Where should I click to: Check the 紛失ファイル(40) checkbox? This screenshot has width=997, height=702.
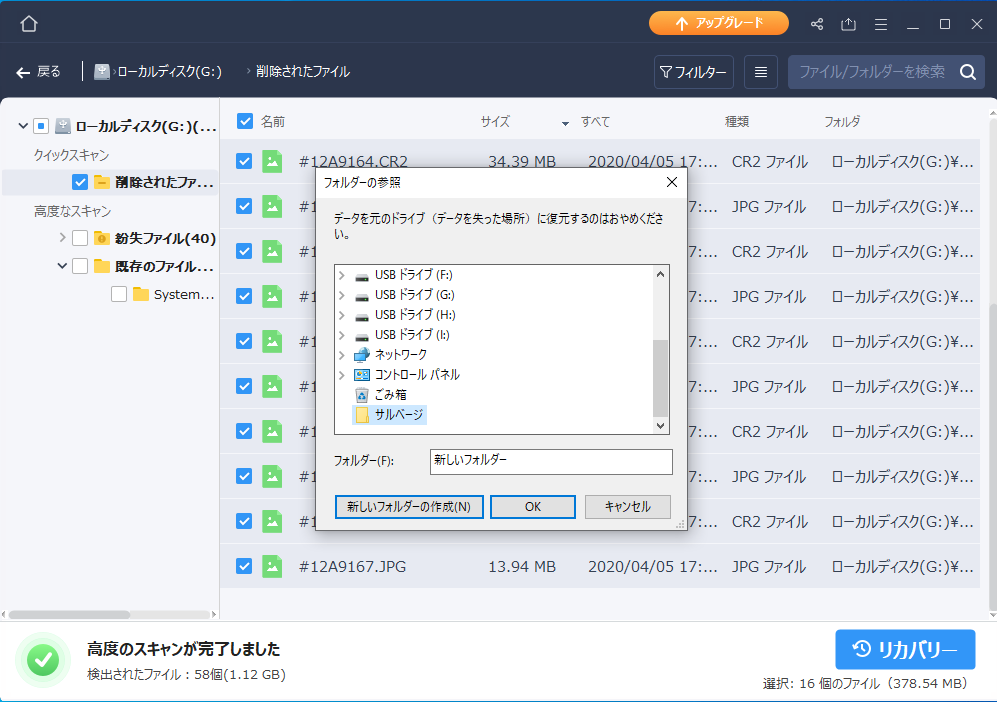tap(80, 238)
